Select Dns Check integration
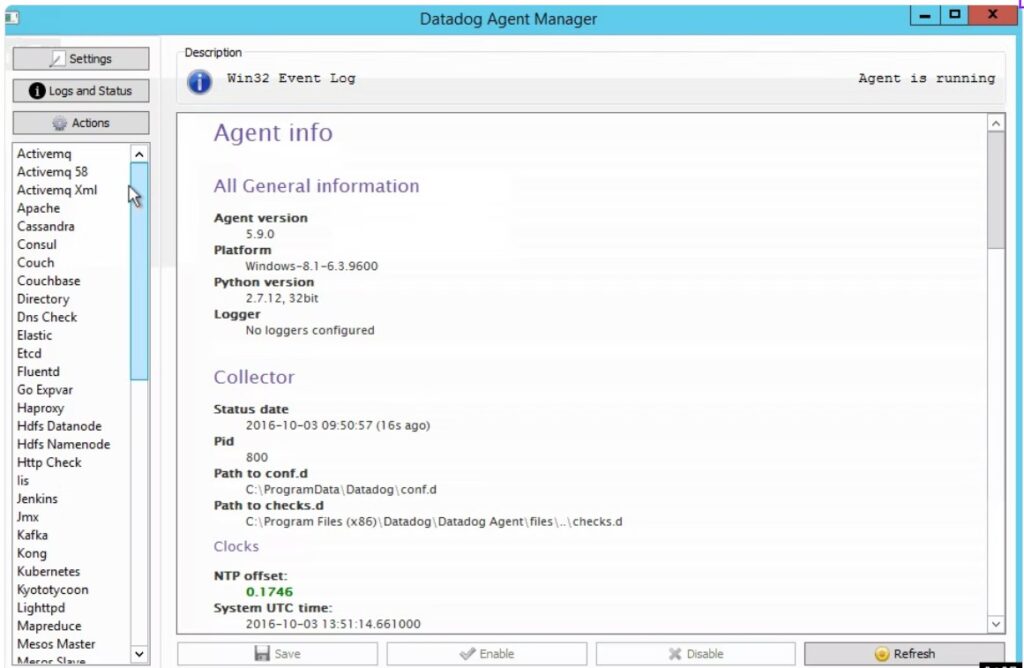 click(x=47, y=317)
